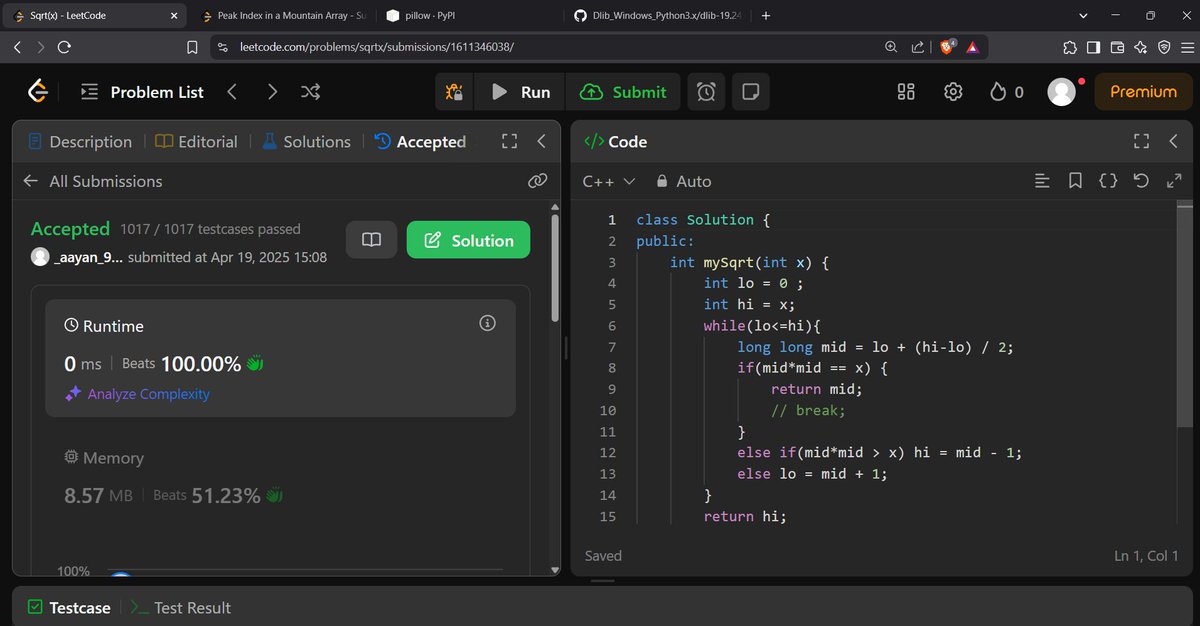
Task: Pick a random problem with shuffle icon
Action: 310,92
